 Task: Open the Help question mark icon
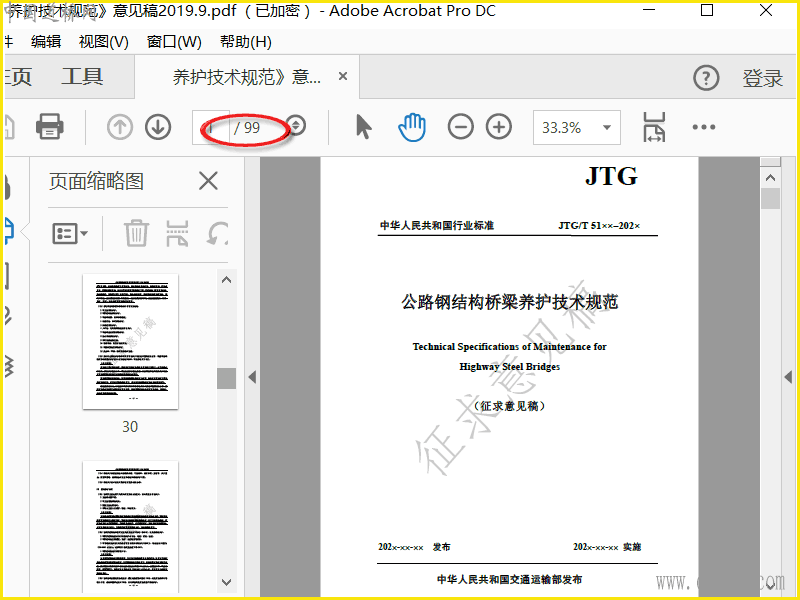pos(706,78)
